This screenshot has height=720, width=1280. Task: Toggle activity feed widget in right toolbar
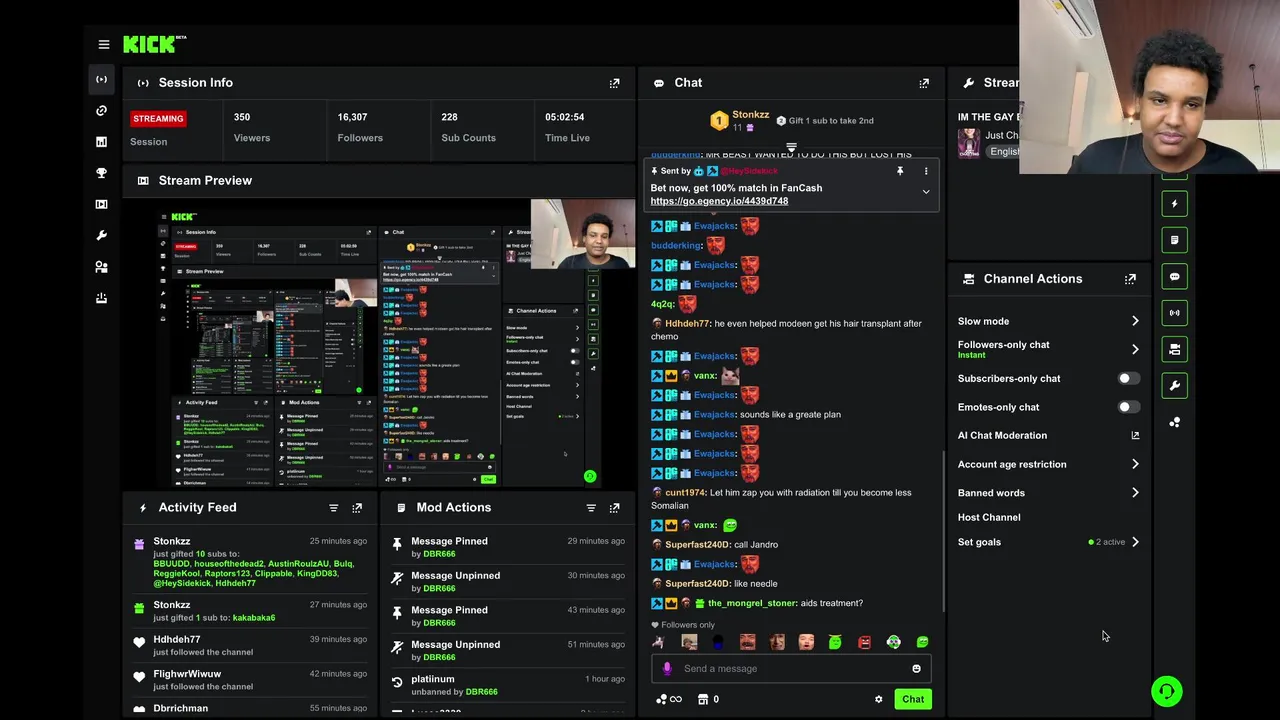pyautogui.click(x=1175, y=204)
